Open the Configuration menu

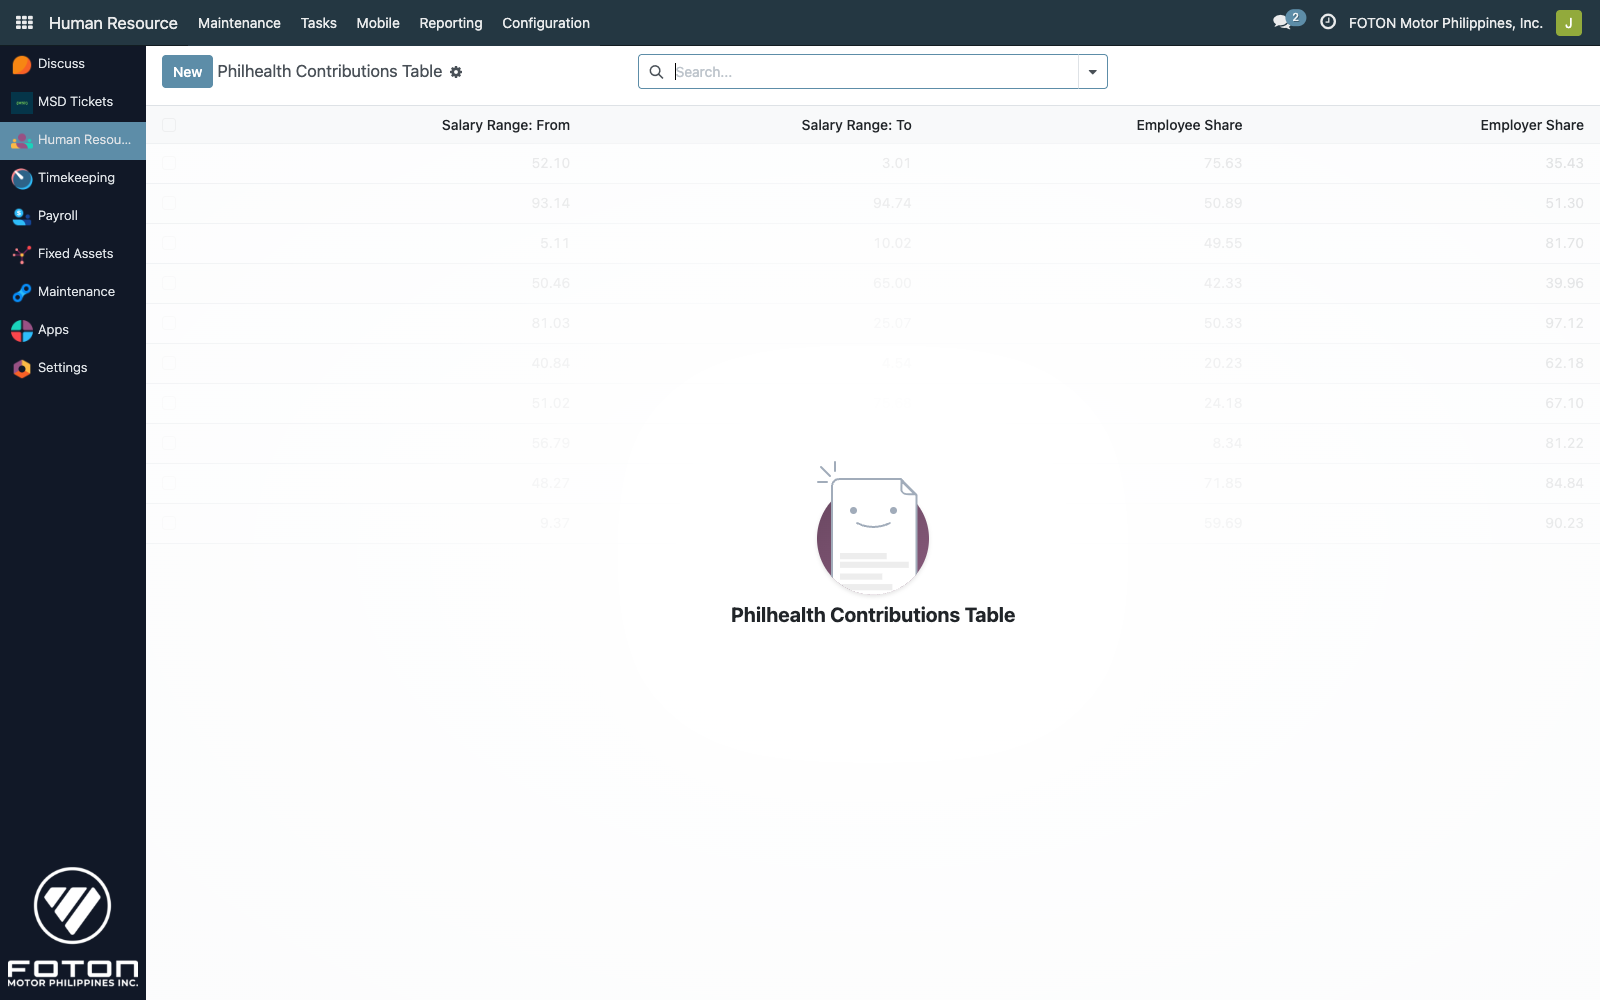[x=545, y=23]
